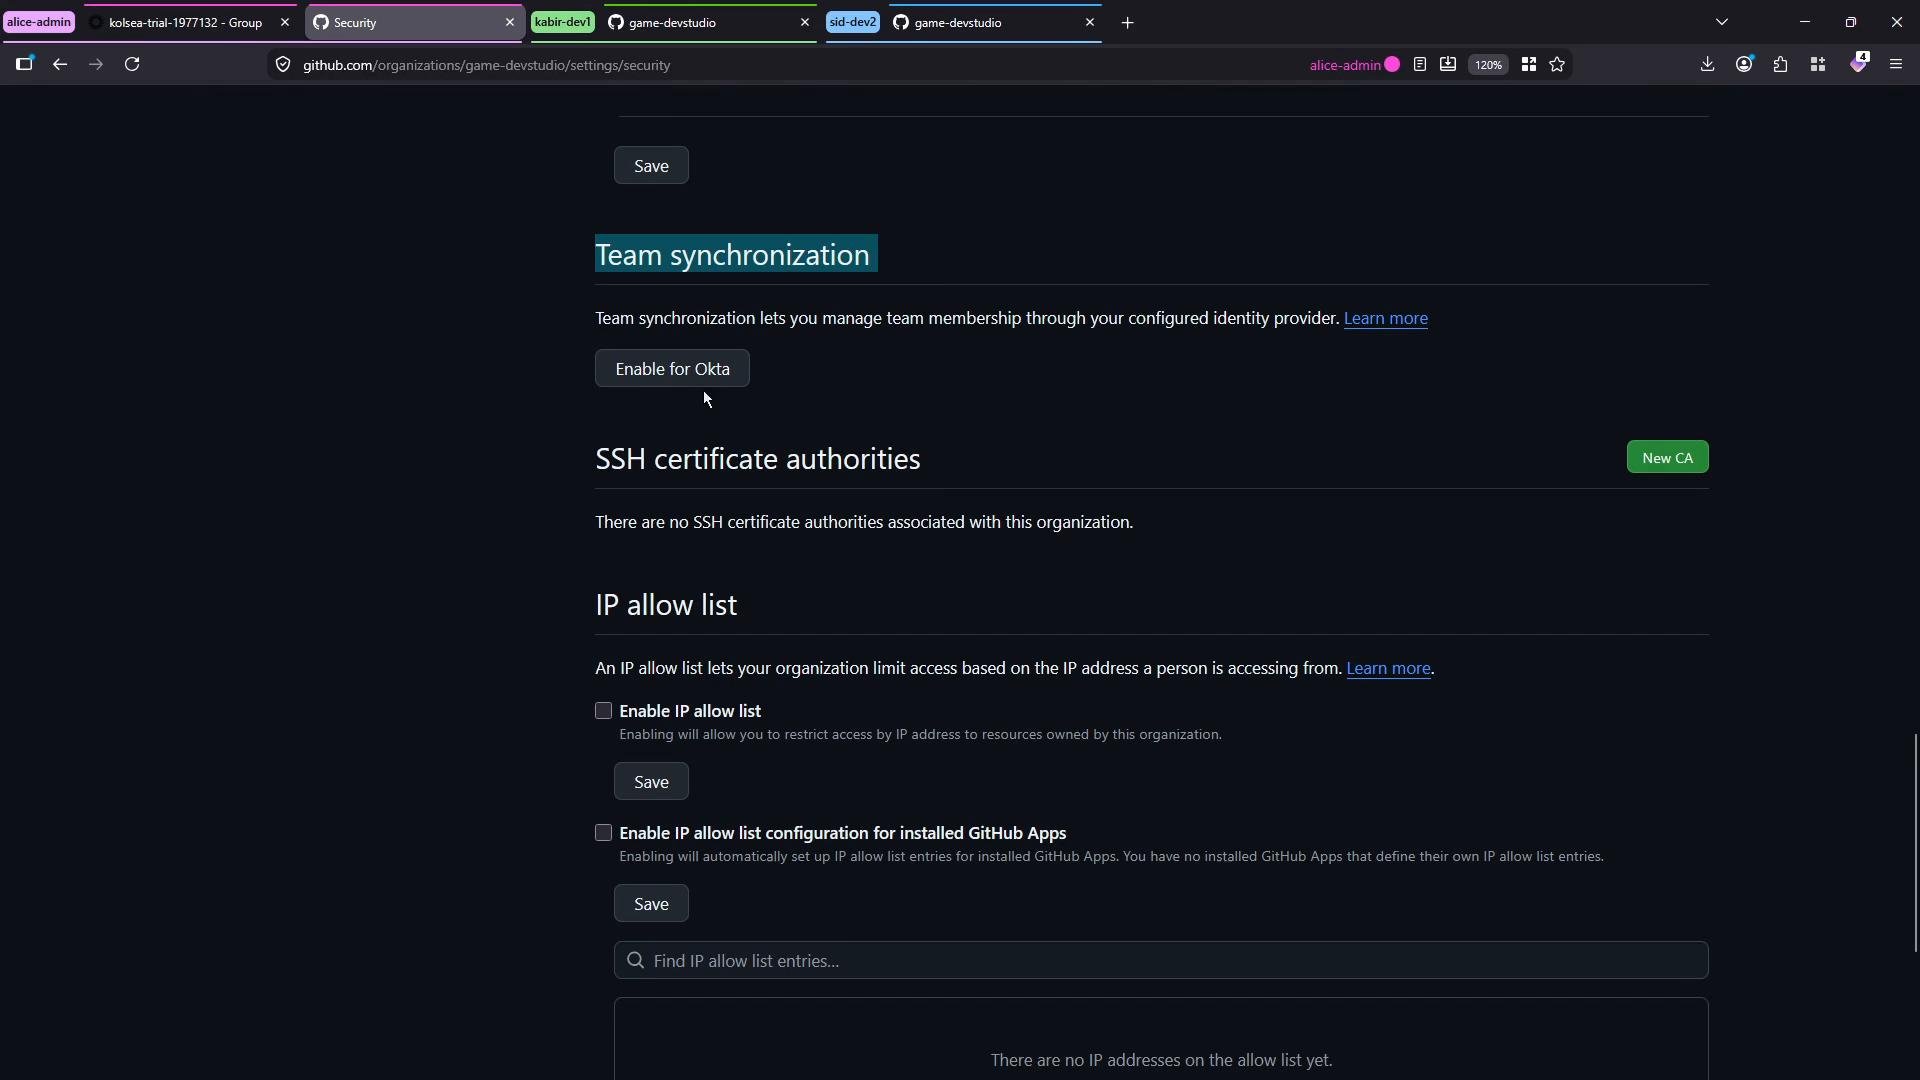Image resolution: width=1920 pixels, height=1080 pixels.
Task: Open the apps grid toolbar icon near extensions
Action: pyautogui.click(x=1818, y=65)
